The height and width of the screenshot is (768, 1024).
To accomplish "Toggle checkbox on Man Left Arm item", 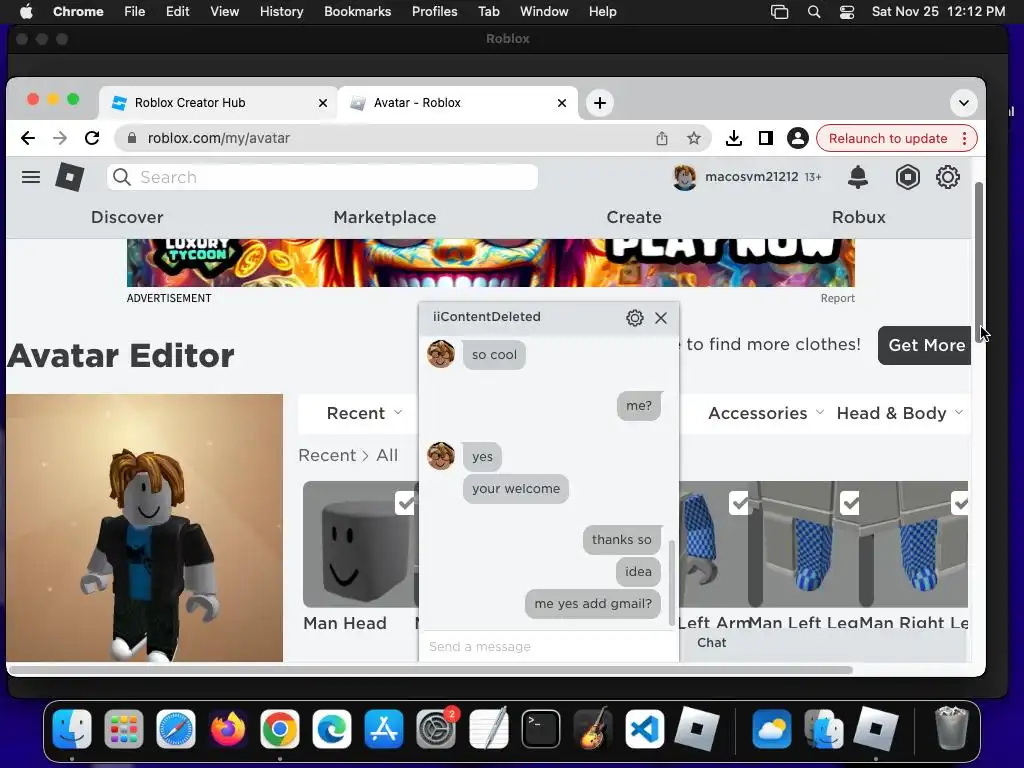I will pos(739,504).
